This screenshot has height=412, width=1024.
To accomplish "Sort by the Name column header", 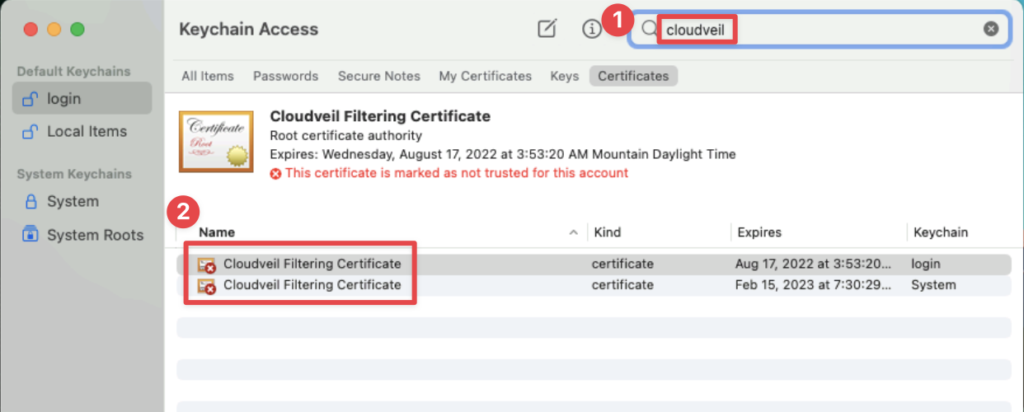I will [x=217, y=232].
